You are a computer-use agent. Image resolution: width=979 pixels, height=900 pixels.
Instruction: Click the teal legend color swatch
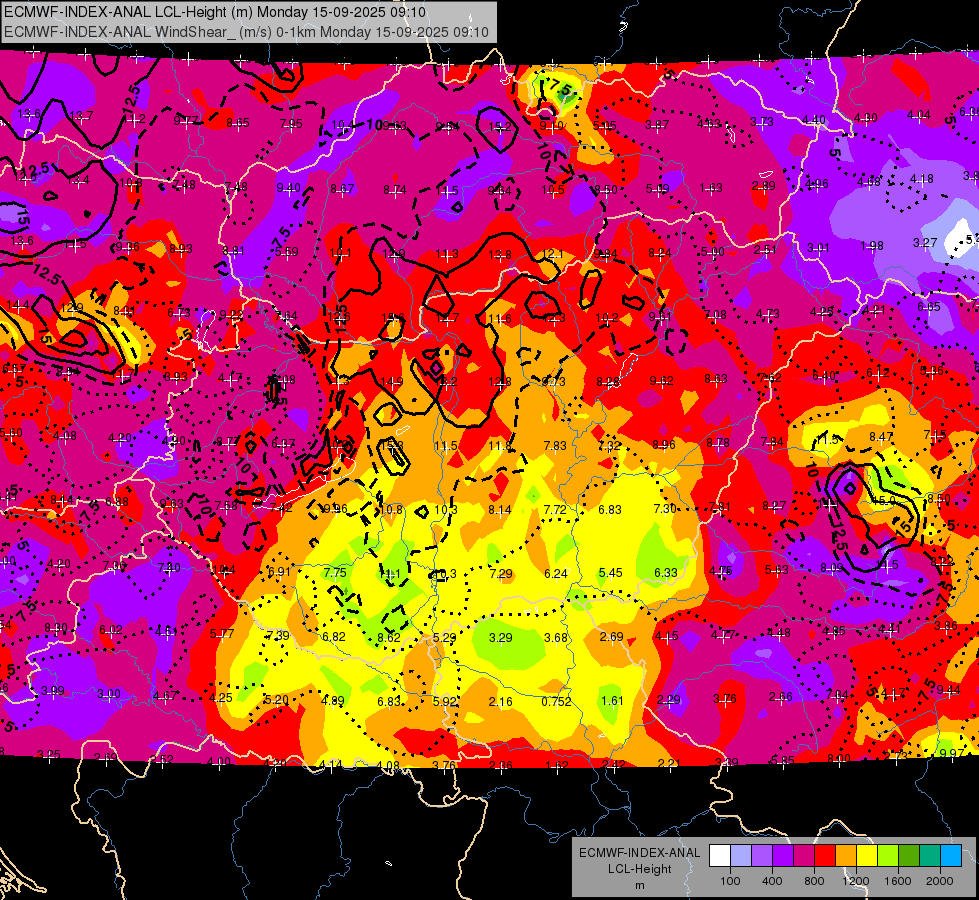(930, 856)
